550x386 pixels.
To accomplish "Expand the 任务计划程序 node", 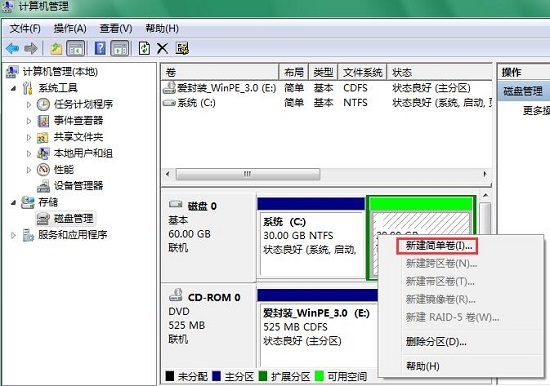I will [x=29, y=105].
